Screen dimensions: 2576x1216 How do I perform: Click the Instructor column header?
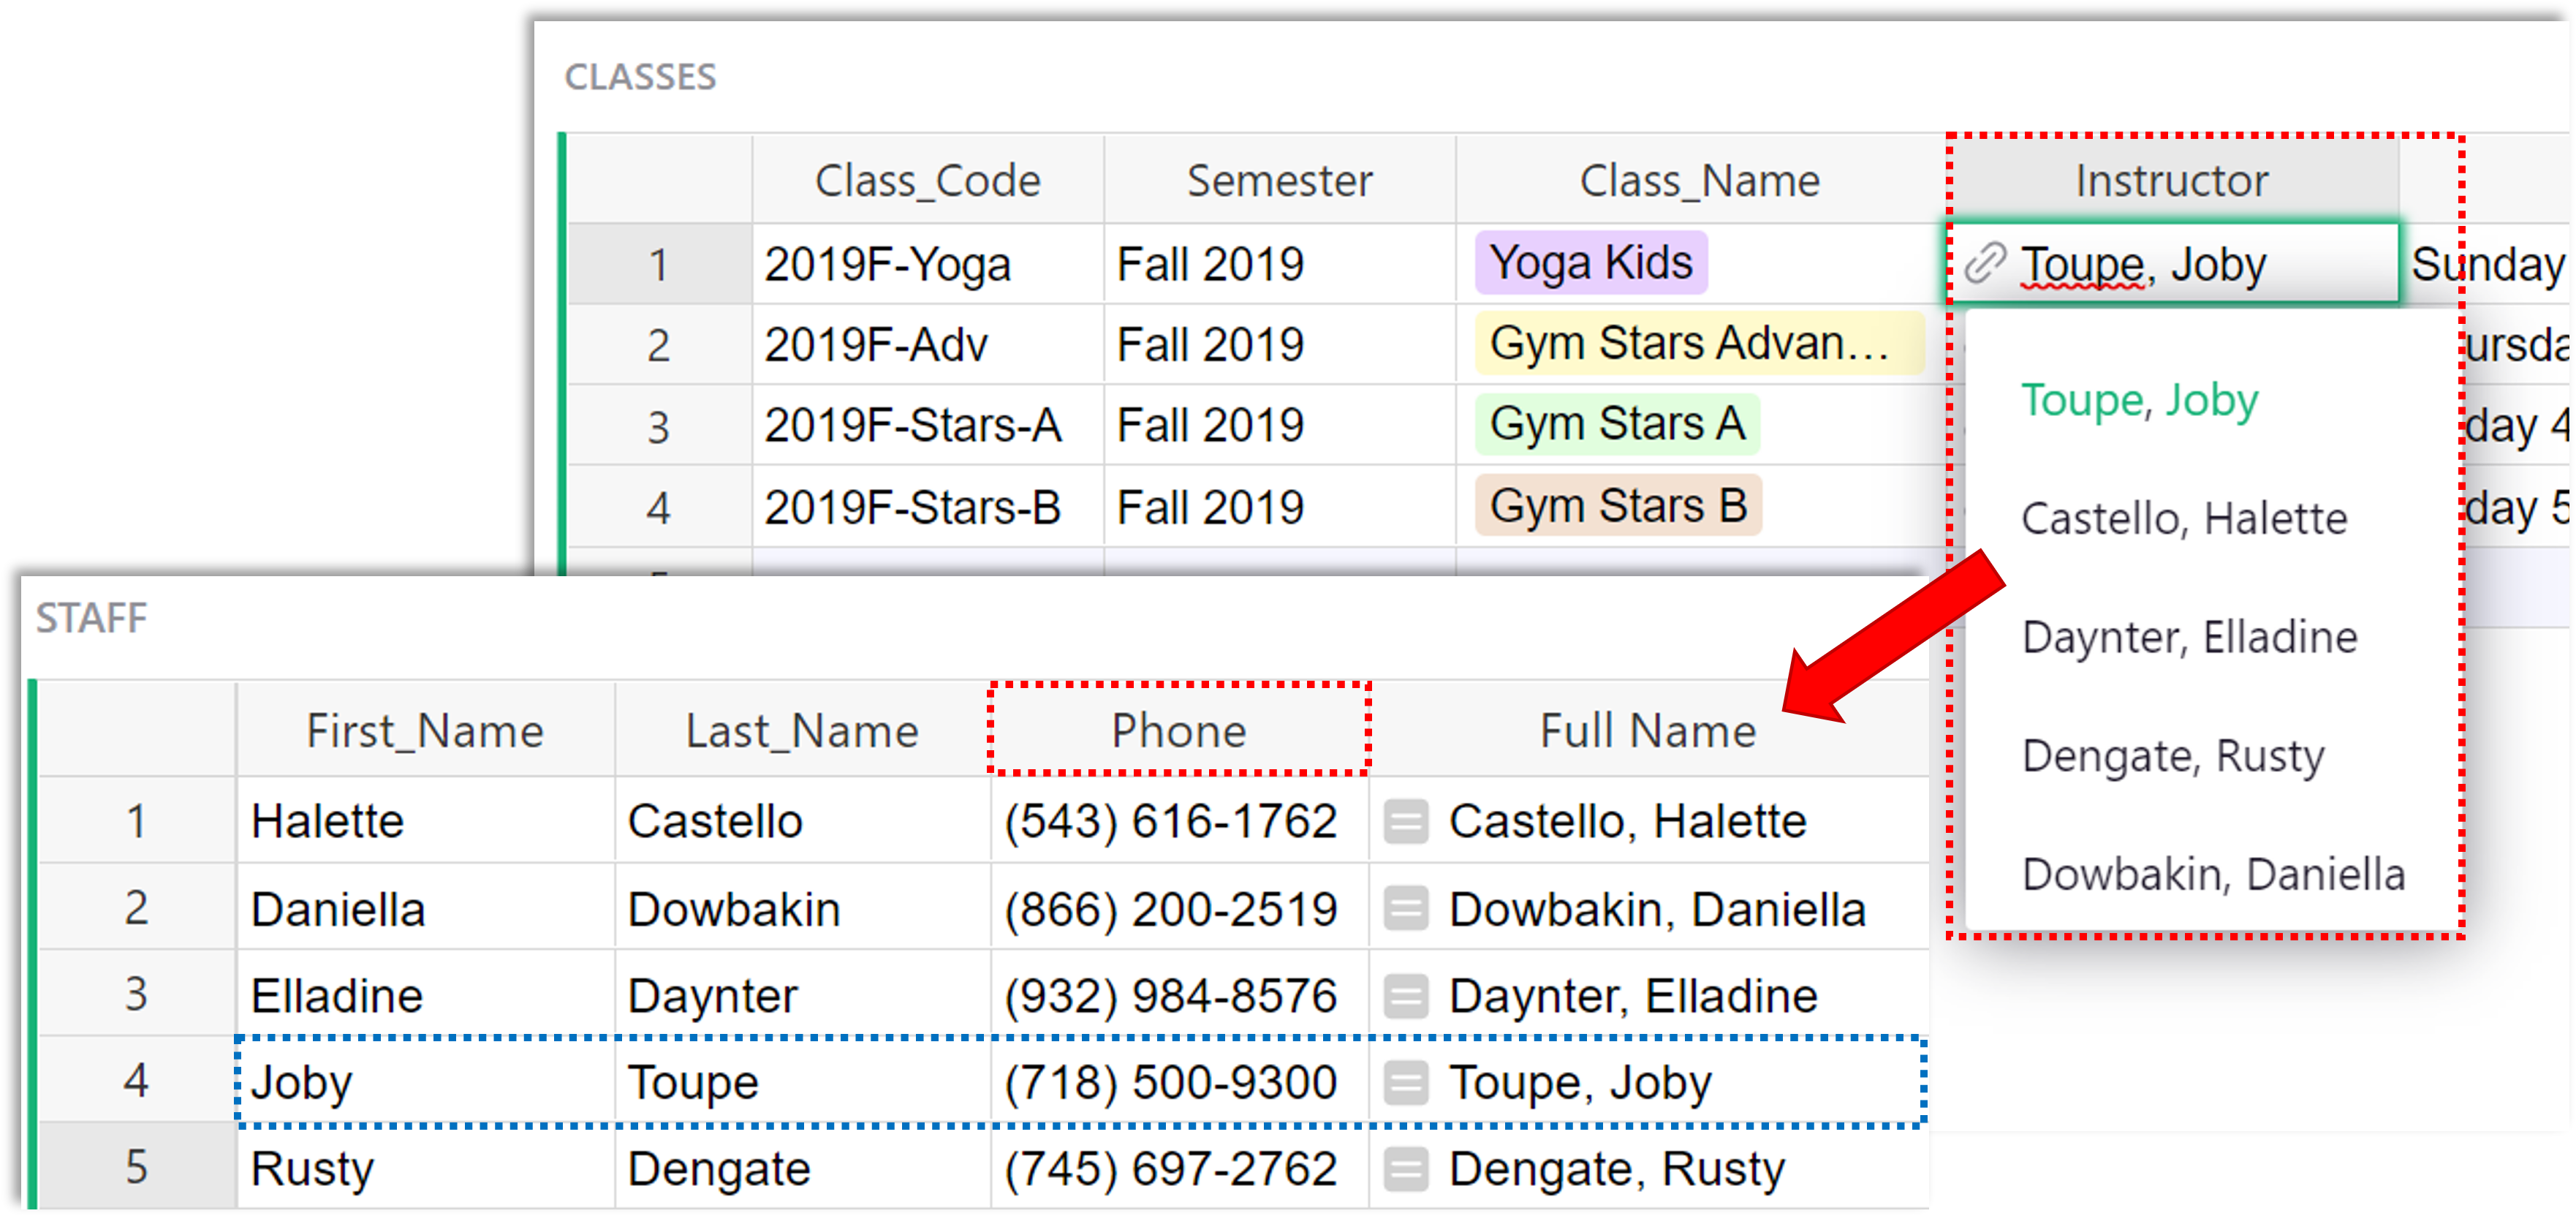[x=2171, y=181]
